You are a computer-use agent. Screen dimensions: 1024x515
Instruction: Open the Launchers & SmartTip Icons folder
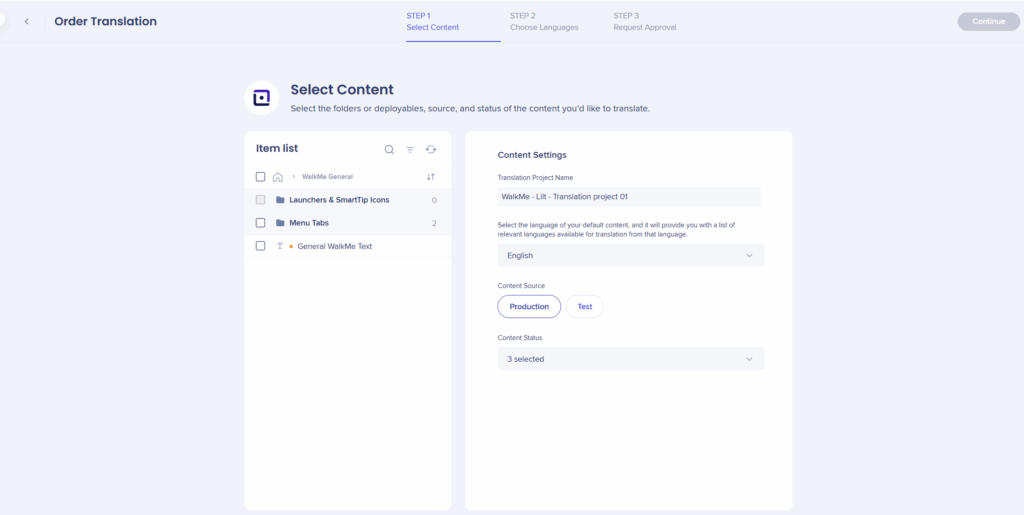tap(339, 200)
